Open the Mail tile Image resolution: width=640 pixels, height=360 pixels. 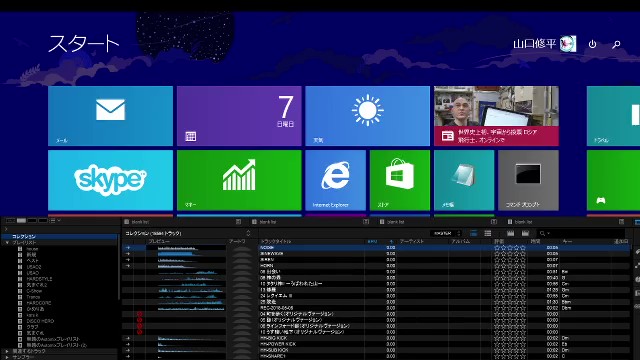pyautogui.click(x=110, y=116)
